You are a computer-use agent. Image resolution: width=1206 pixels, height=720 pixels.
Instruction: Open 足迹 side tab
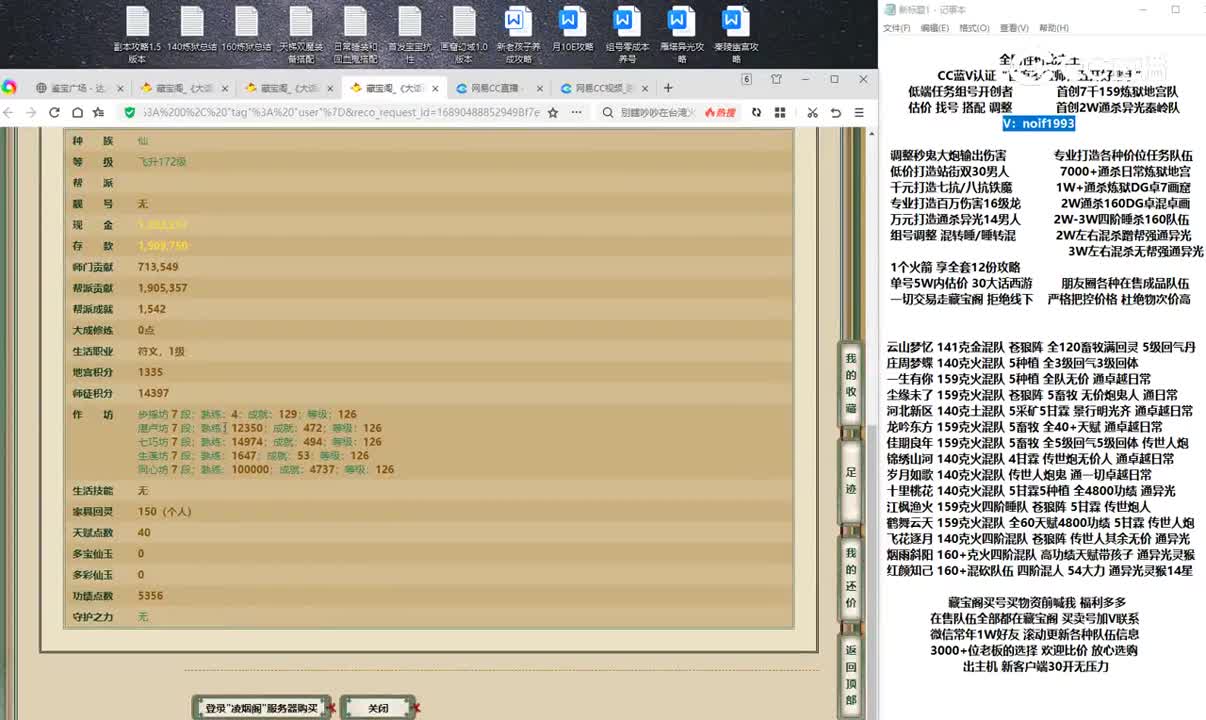[851, 480]
